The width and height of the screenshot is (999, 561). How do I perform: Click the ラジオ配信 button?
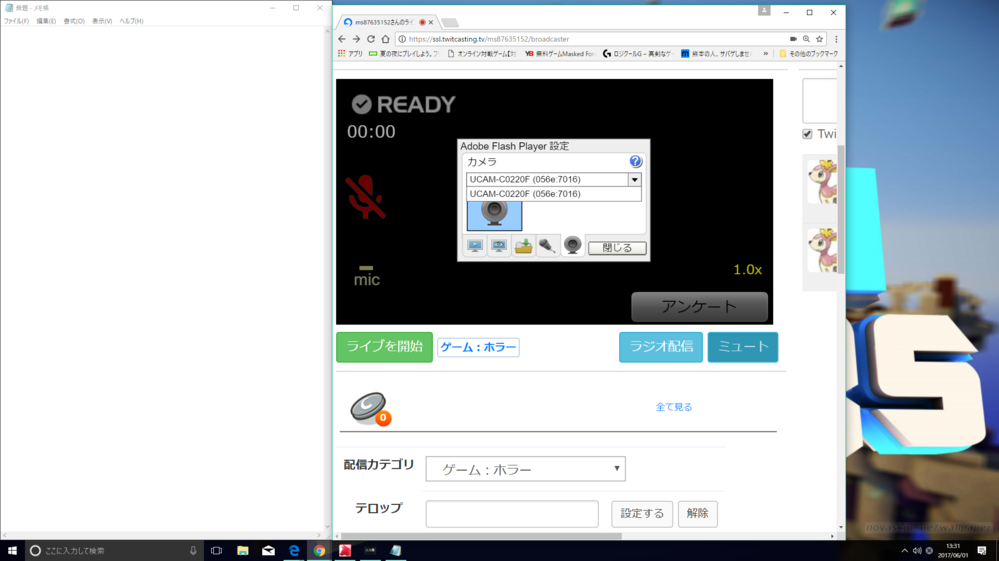(660, 347)
